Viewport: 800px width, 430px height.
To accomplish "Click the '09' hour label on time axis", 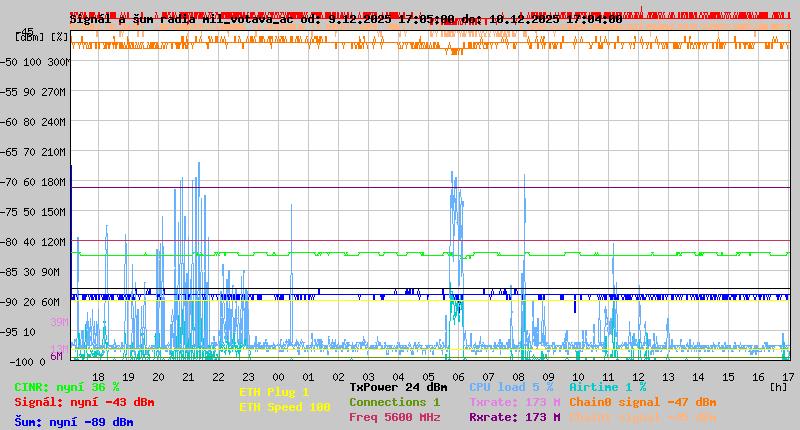I will 548,377.
